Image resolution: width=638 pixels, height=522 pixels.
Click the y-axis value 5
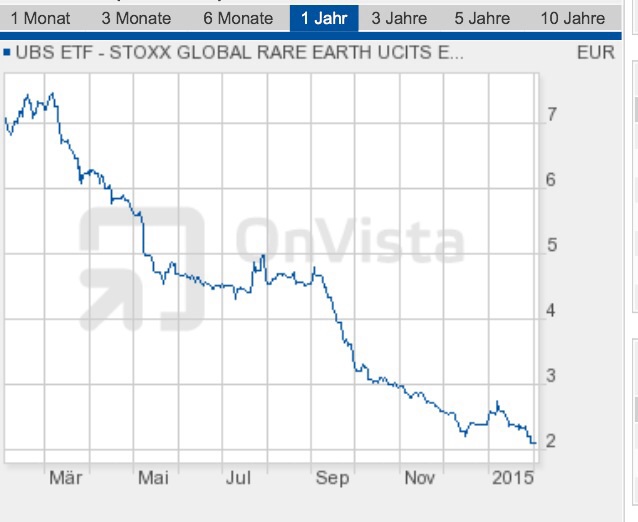552,245
